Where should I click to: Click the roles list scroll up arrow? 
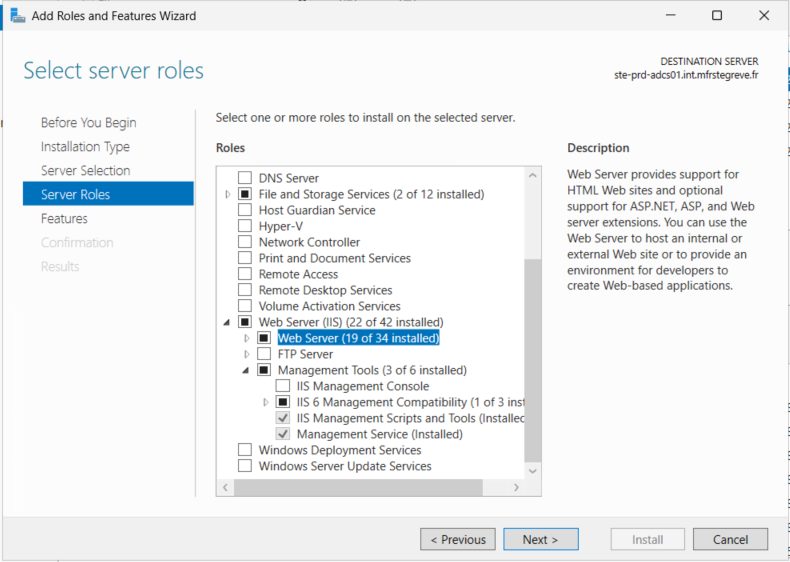click(x=533, y=175)
